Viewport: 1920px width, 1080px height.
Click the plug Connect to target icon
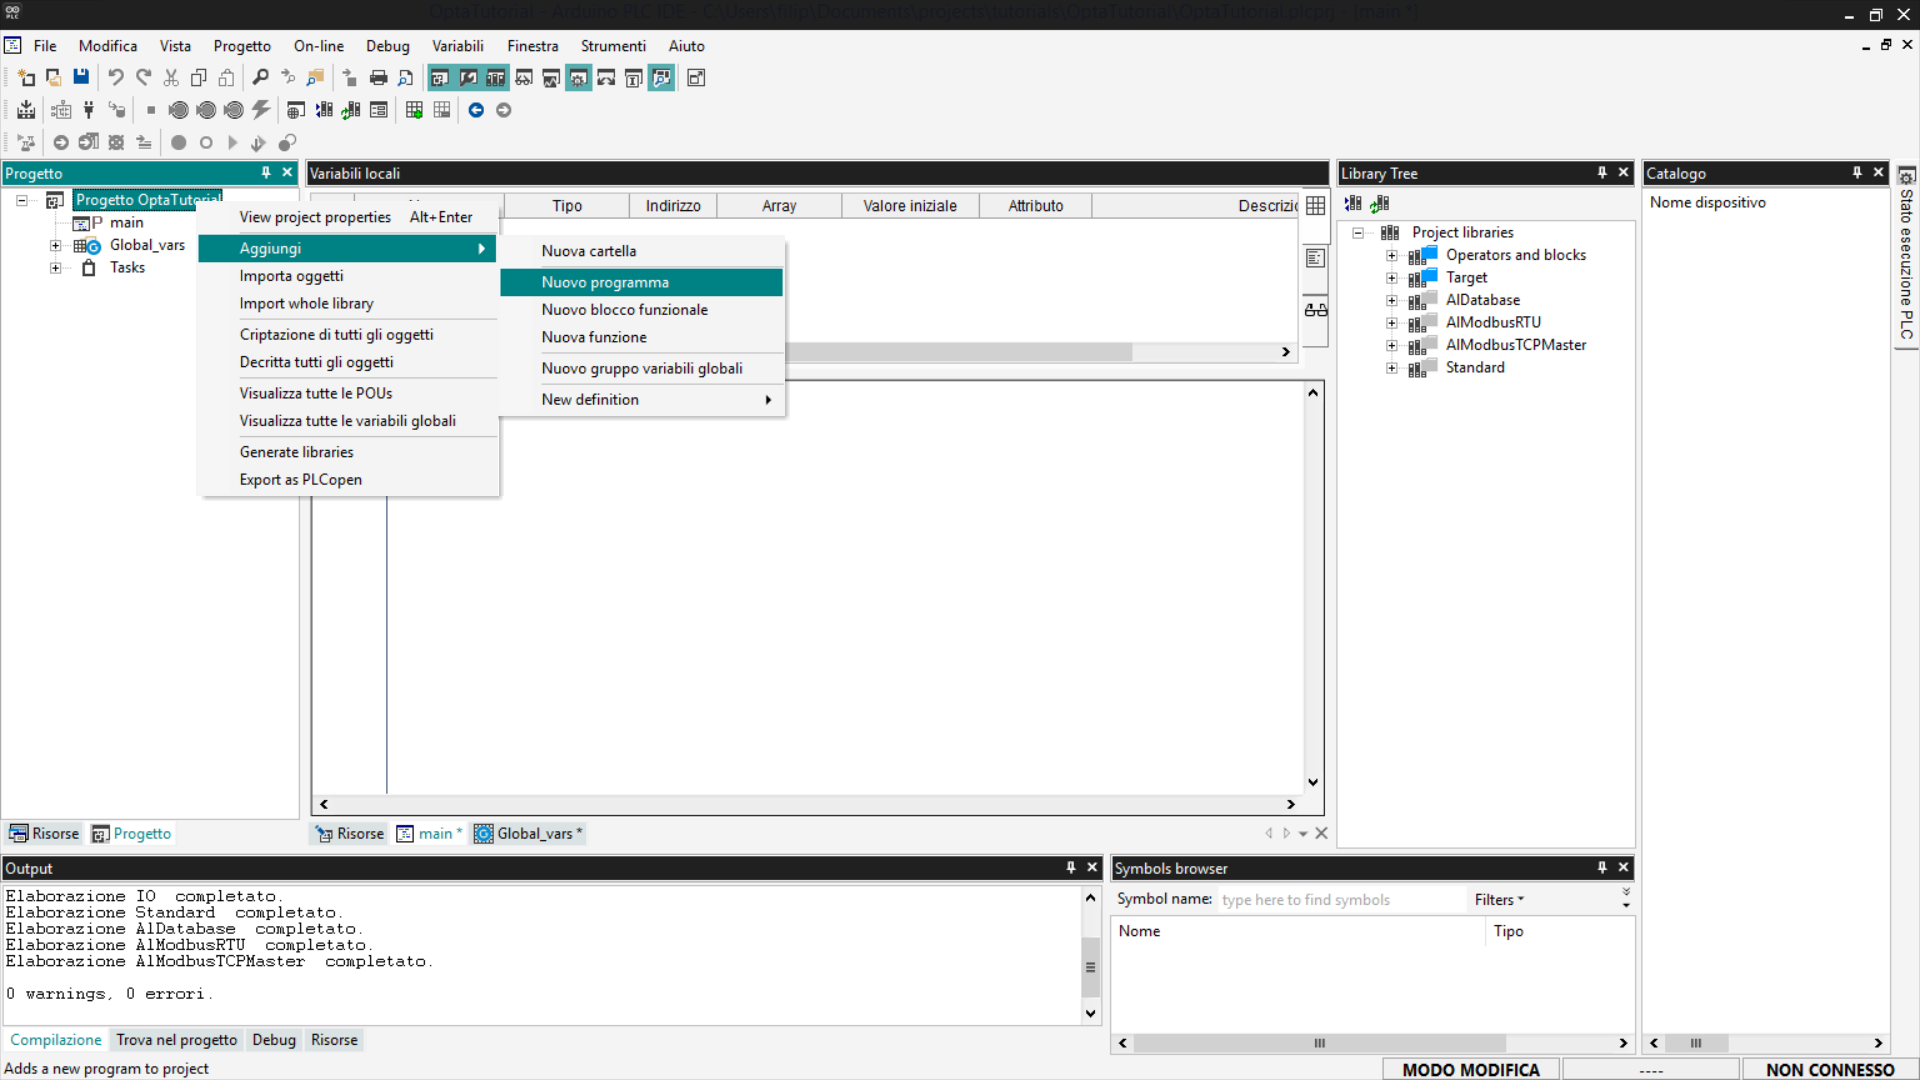[x=89, y=110]
